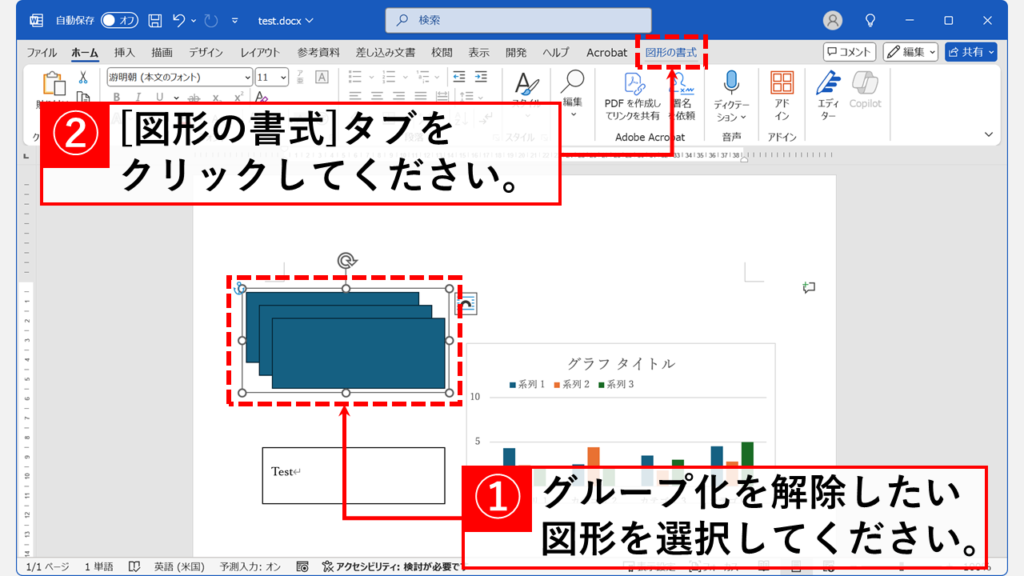This screenshot has width=1024, height=576.
Task: Switch to the 挿入 tab
Action: point(124,52)
